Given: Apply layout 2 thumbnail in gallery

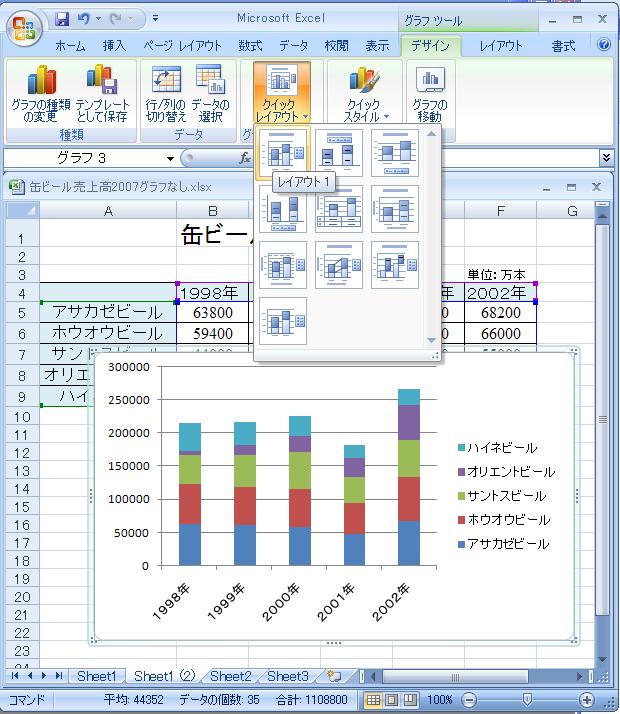Looking at the screenshot, I should click(x=339, y=153).
